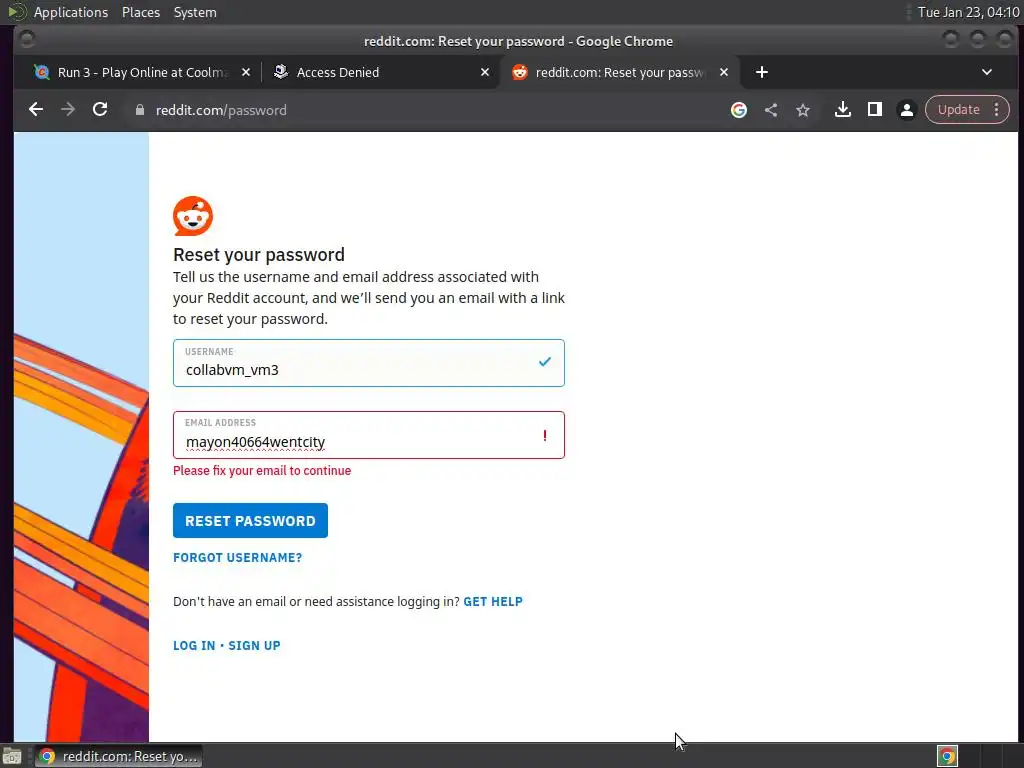The height and width of the screenshot is (768, 1024).
Task: Open the System menu
Action: pos(195,12)
